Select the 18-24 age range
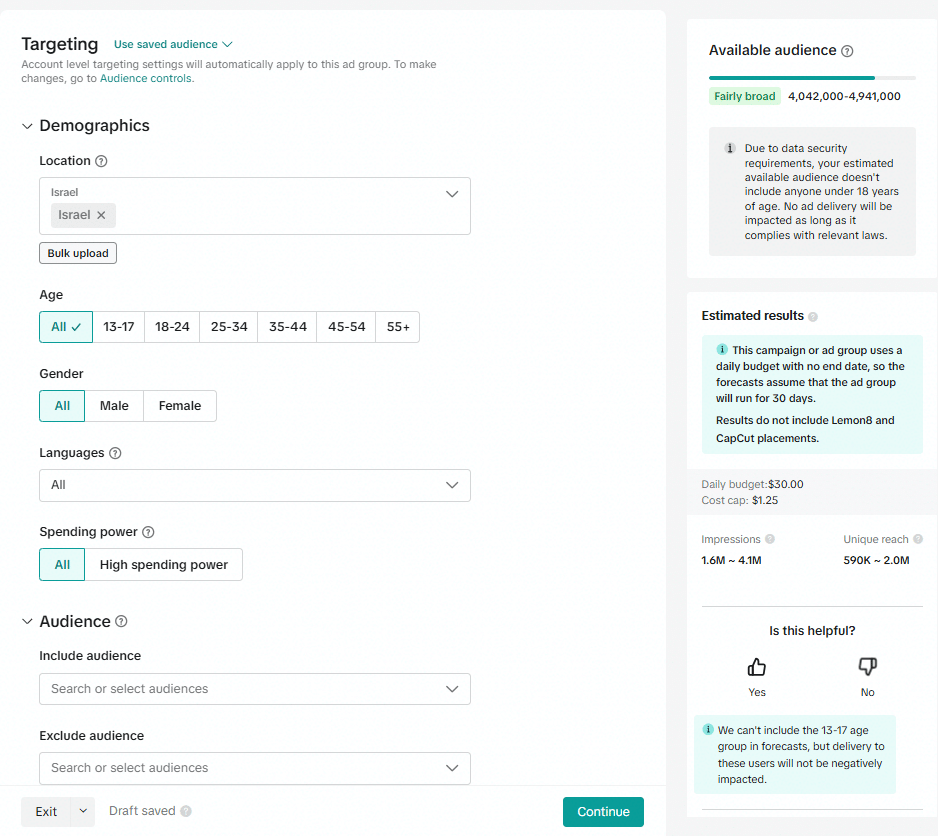Screen dimensions: 938x836 172,327
